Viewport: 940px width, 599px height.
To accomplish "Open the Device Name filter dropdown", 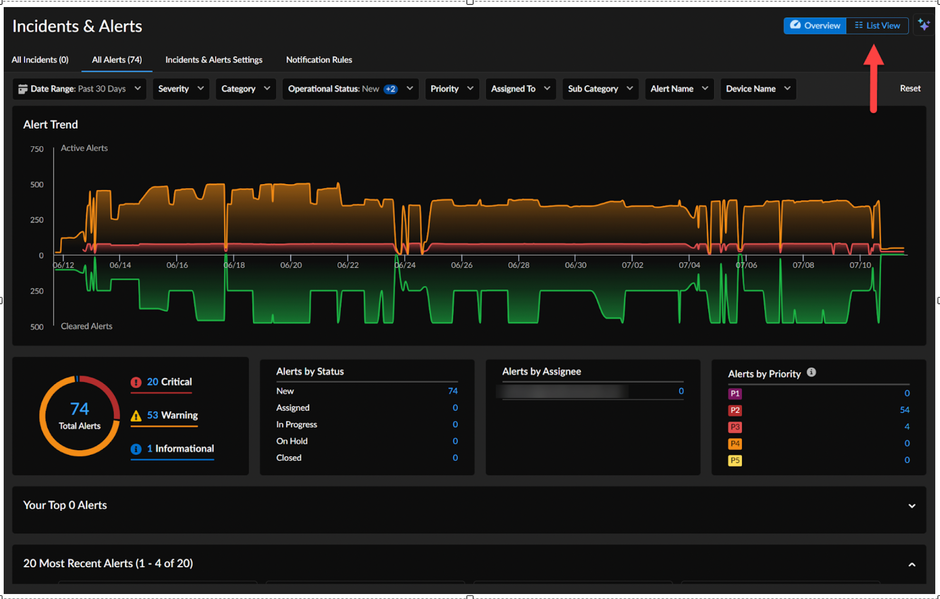I will click(x=758, y=89).
